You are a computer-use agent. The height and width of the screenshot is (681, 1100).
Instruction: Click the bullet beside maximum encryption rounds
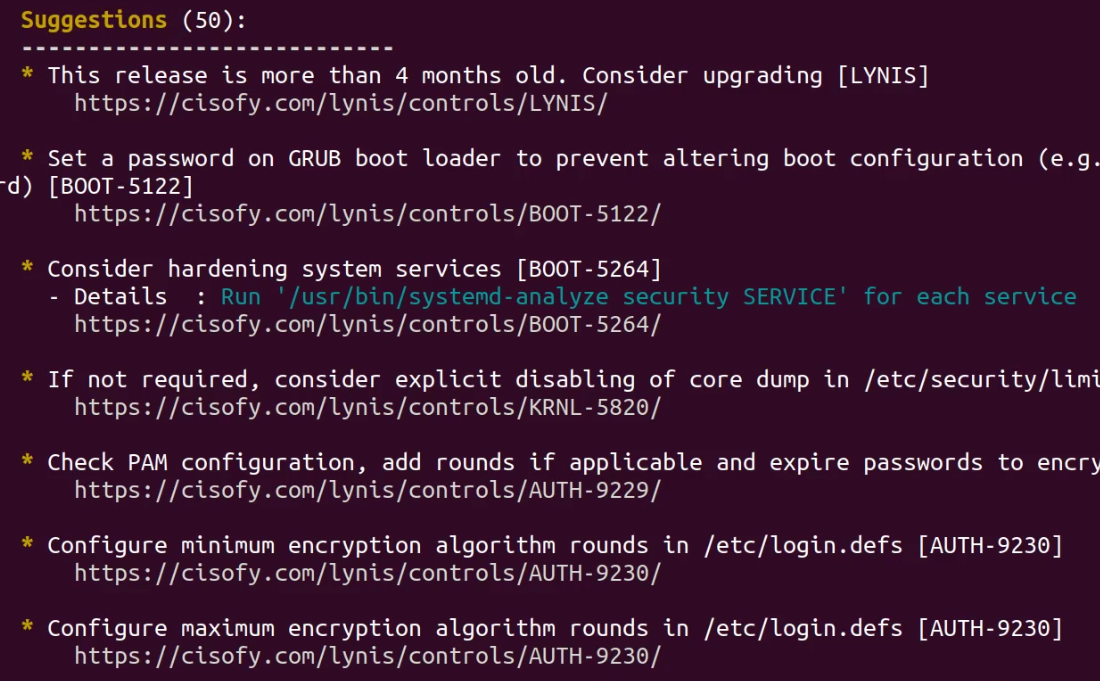click(x=27, y=626)
